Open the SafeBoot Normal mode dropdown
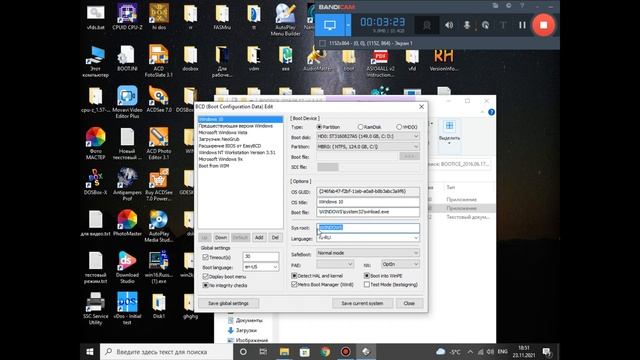 coord(368,253)
